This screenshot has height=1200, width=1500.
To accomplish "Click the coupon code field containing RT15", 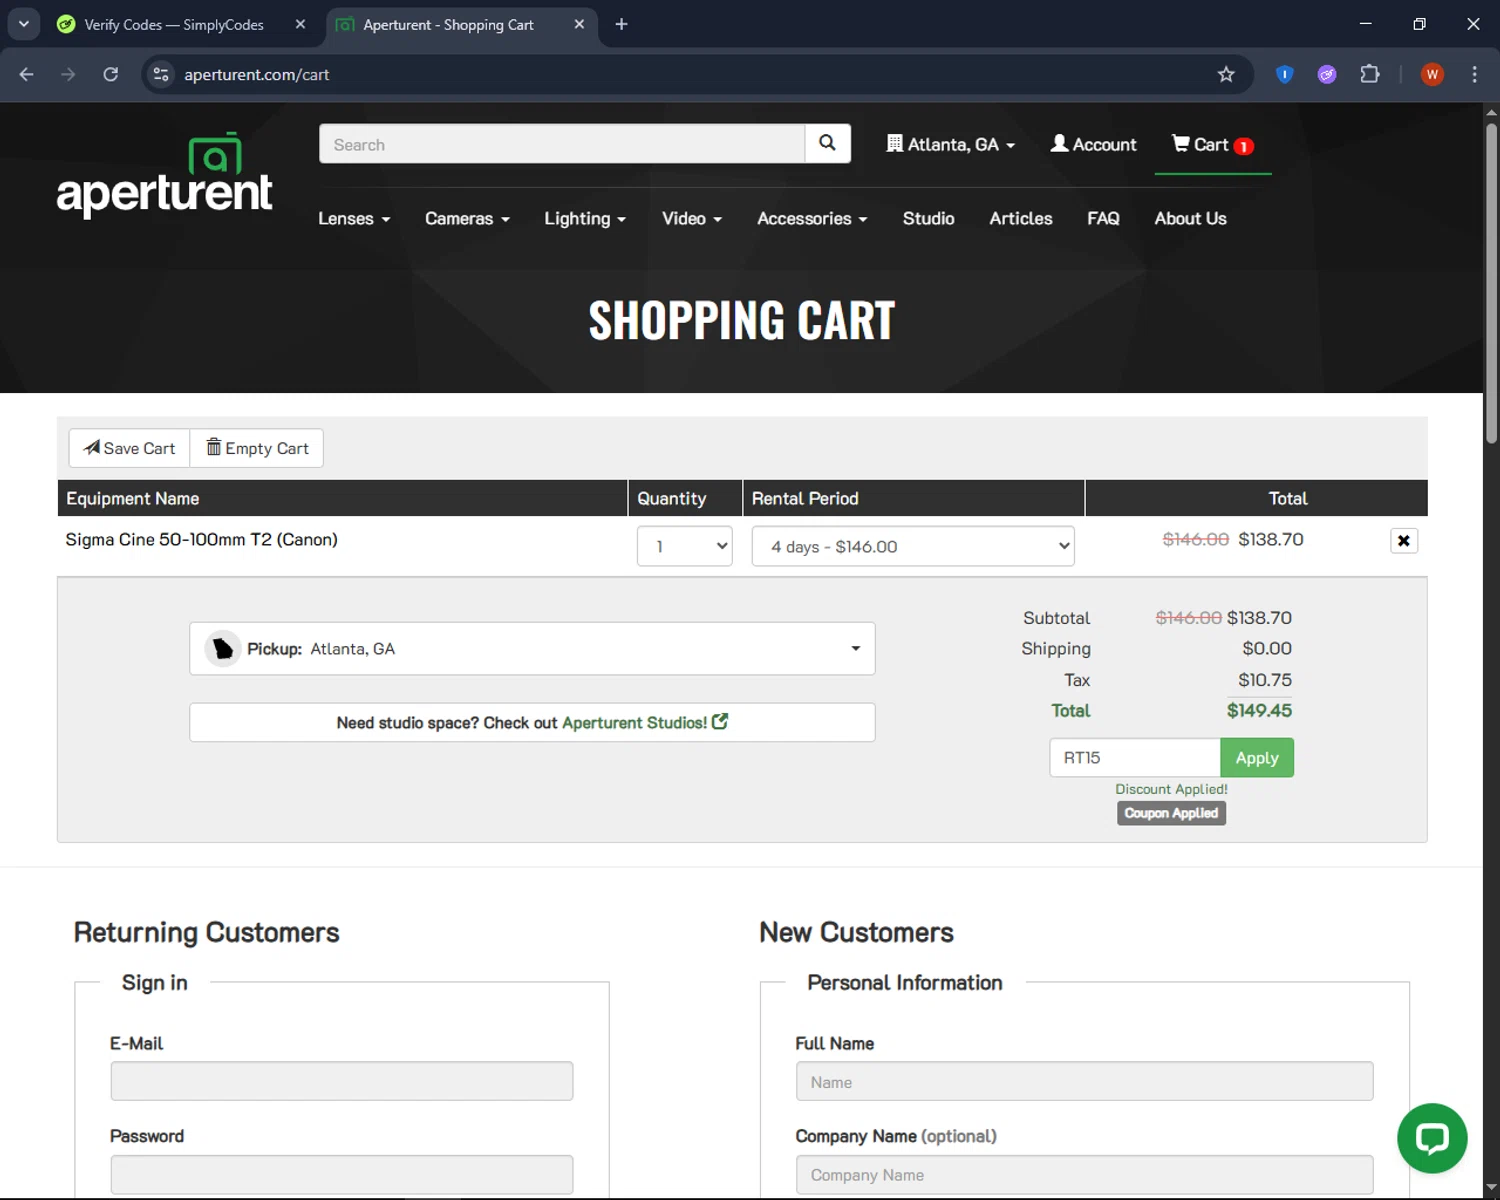I will pyautogui.click(x=1135, y=758).
